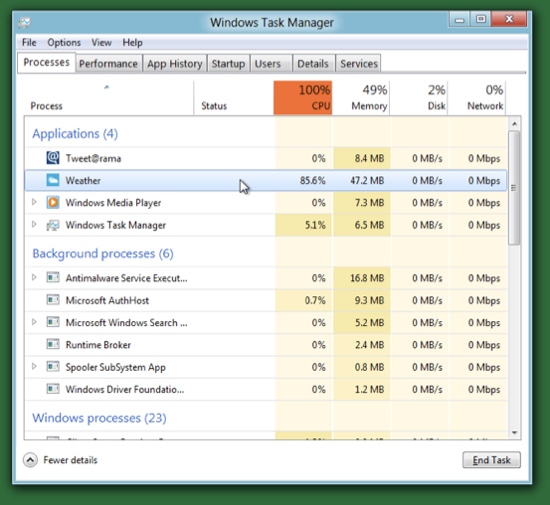Switch to the Services tab
550x505 pixels.
click(x=358, y=63)
